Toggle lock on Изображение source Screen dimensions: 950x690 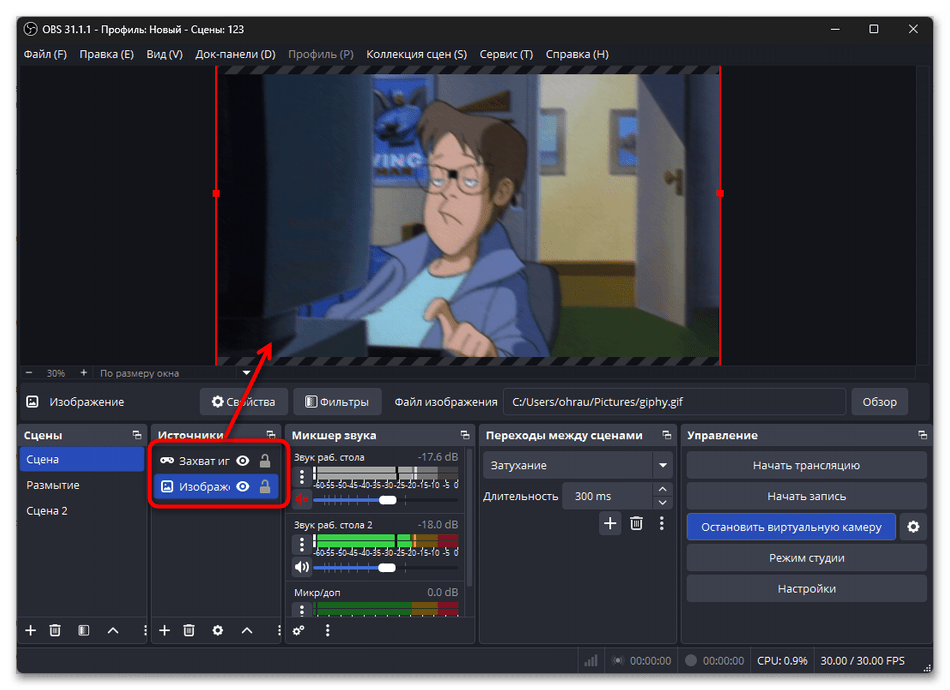pyautogui.click(x=265, y=486)
